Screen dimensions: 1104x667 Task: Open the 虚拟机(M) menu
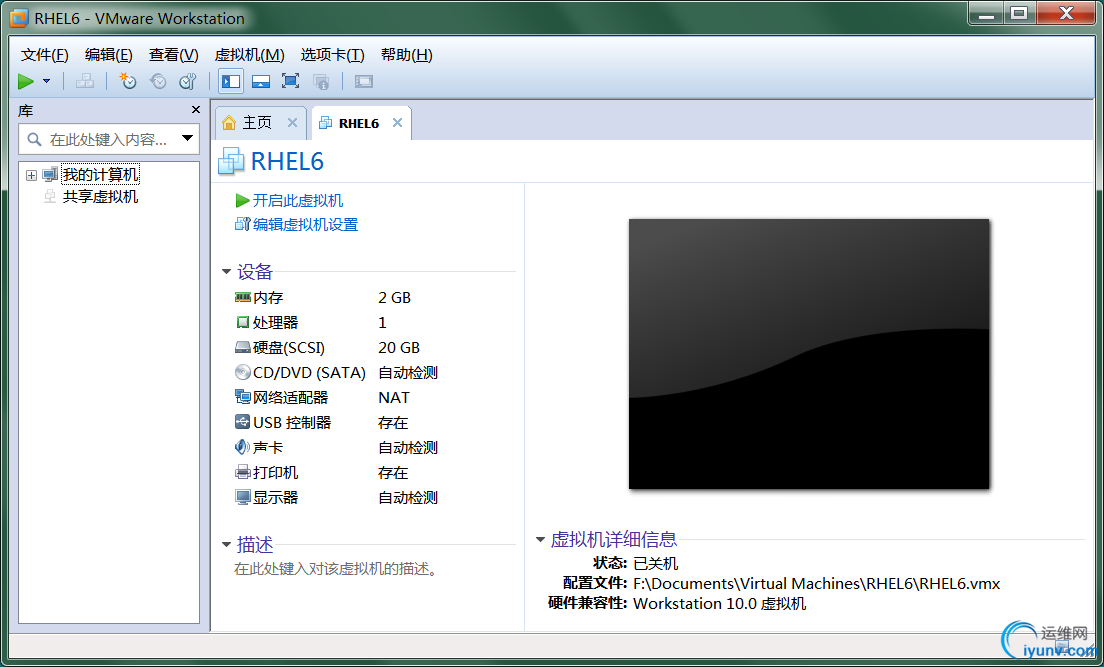tap(249, 54)
